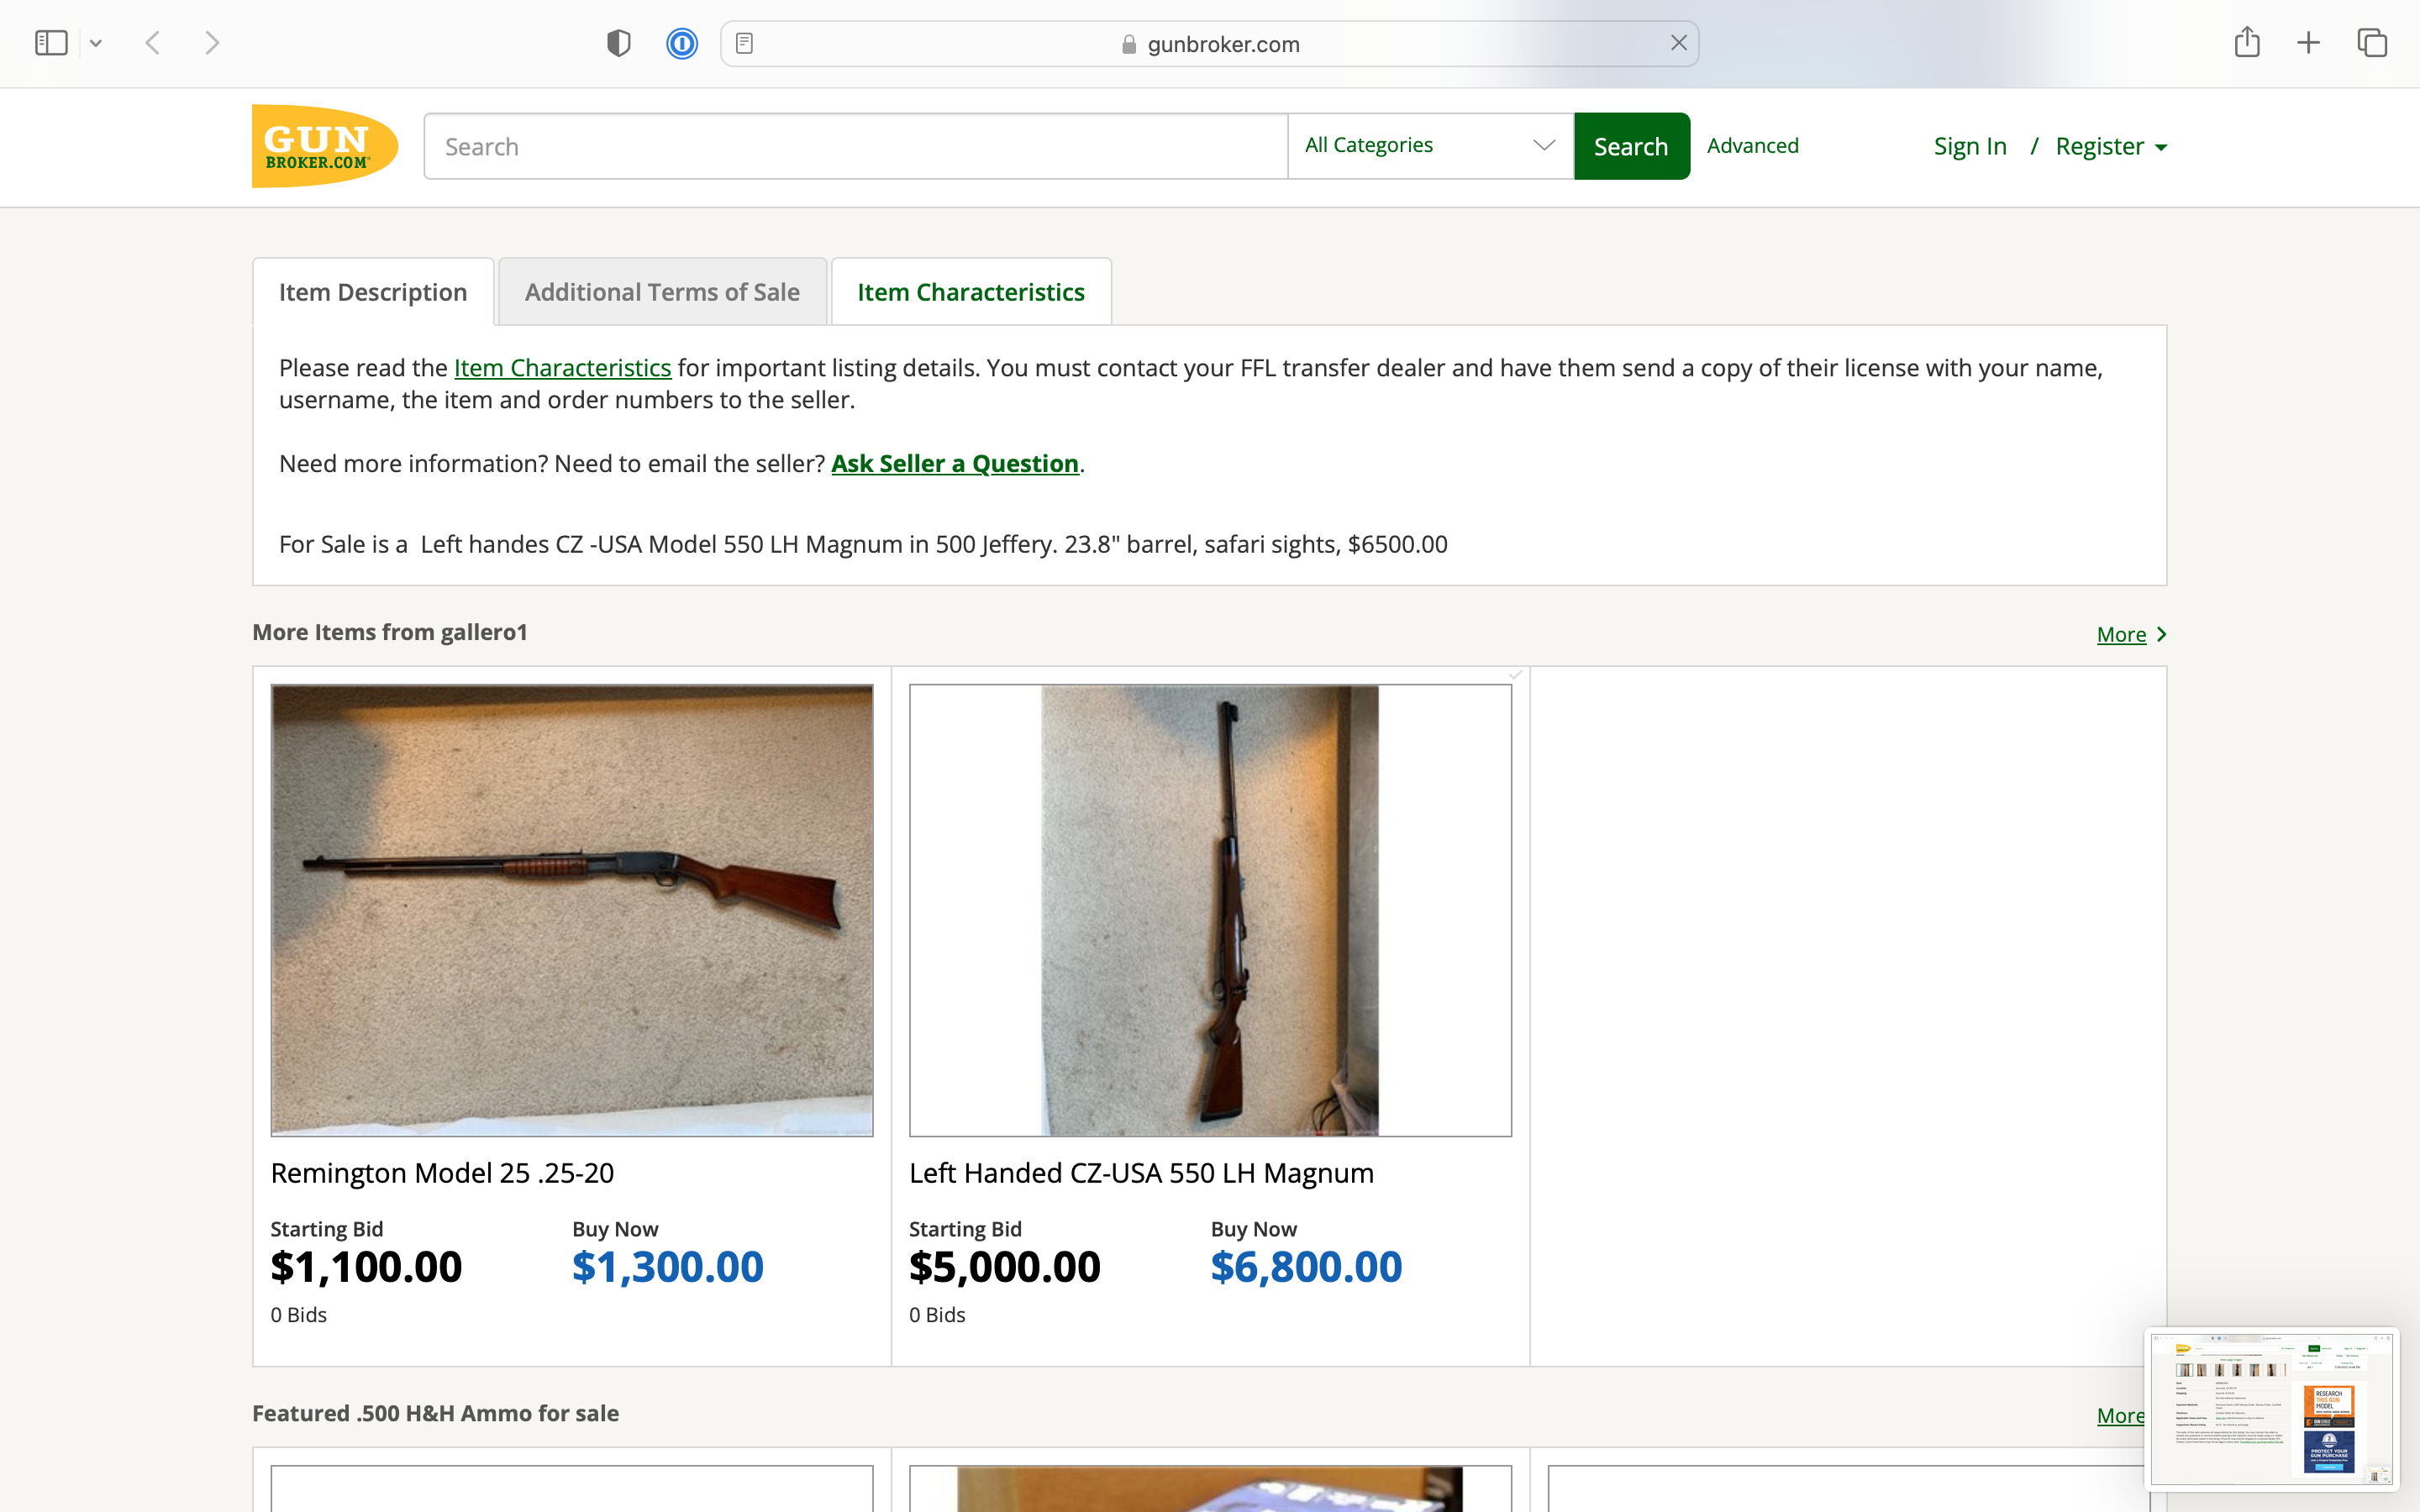2420x1512 pixels.
Task: Click the green Search button
Action: pos(1631,146)
